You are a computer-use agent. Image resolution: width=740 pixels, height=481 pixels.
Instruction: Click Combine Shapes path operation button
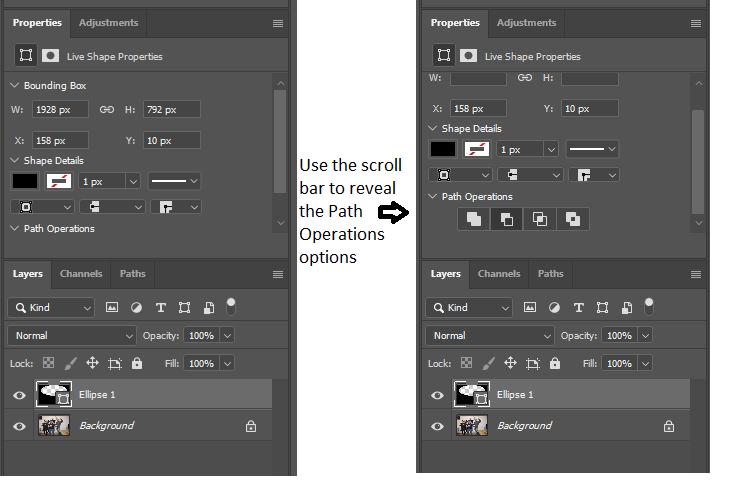pos(474,219)
